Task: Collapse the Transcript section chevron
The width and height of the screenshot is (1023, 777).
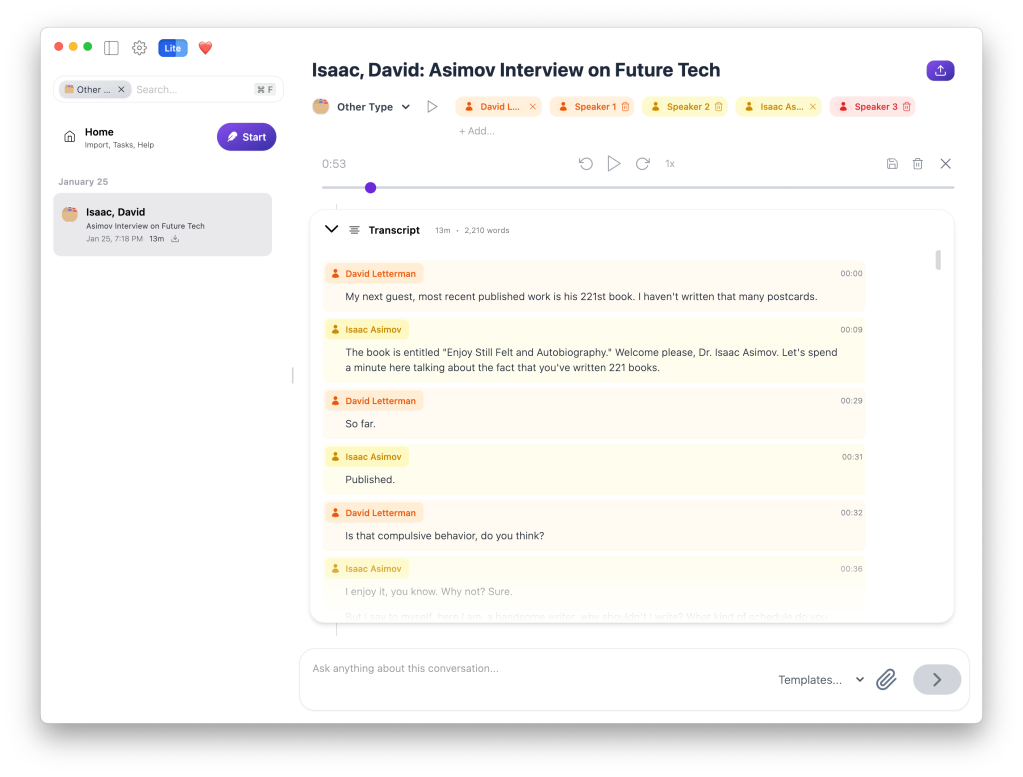Action: tap(331, 229)
